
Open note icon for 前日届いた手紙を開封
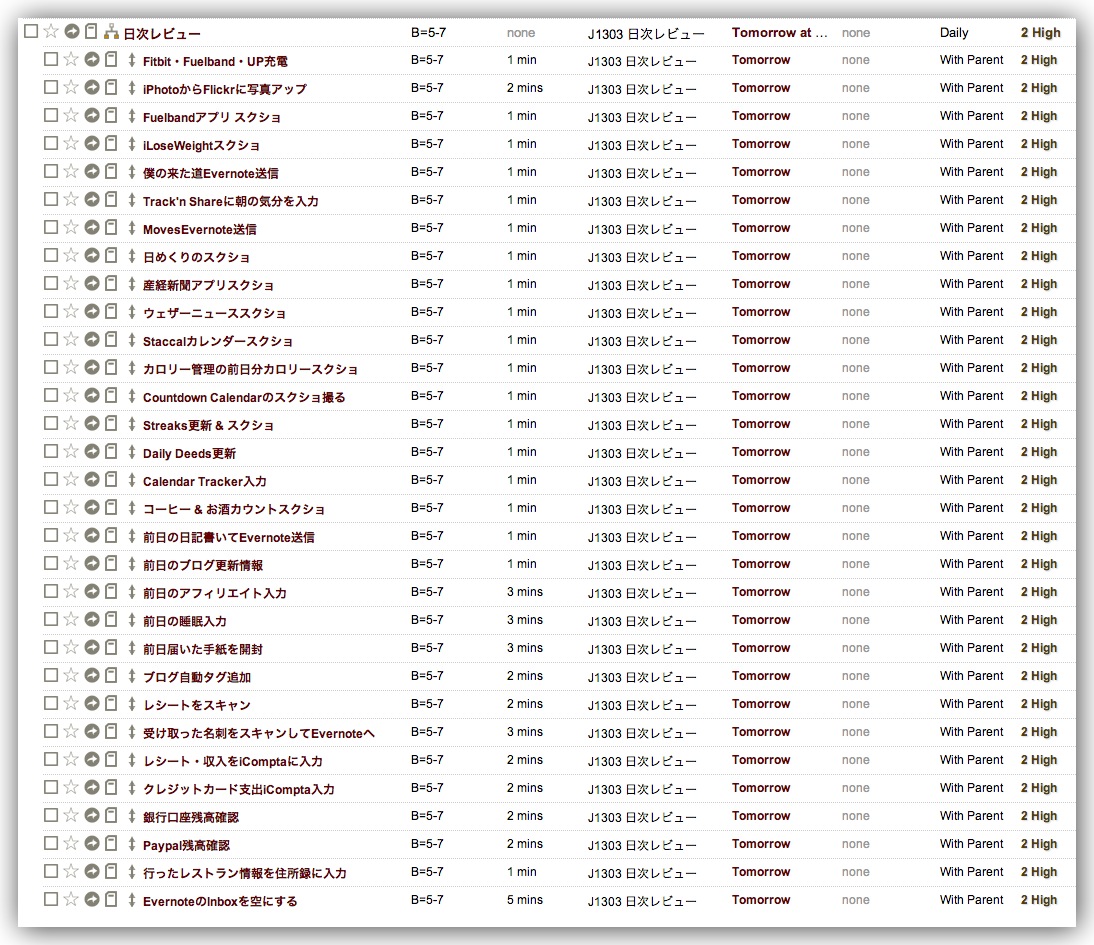111,648
